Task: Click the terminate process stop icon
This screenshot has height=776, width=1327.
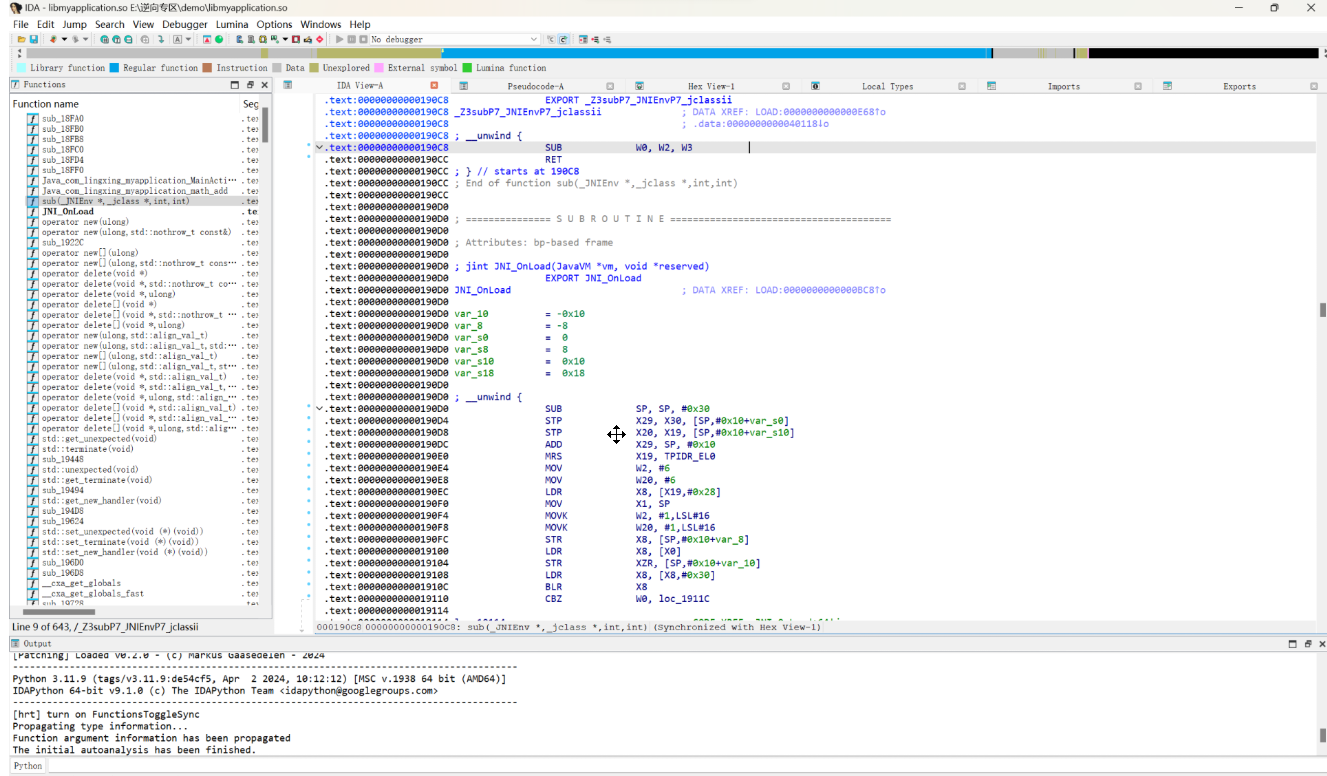Action: (363, 39)
